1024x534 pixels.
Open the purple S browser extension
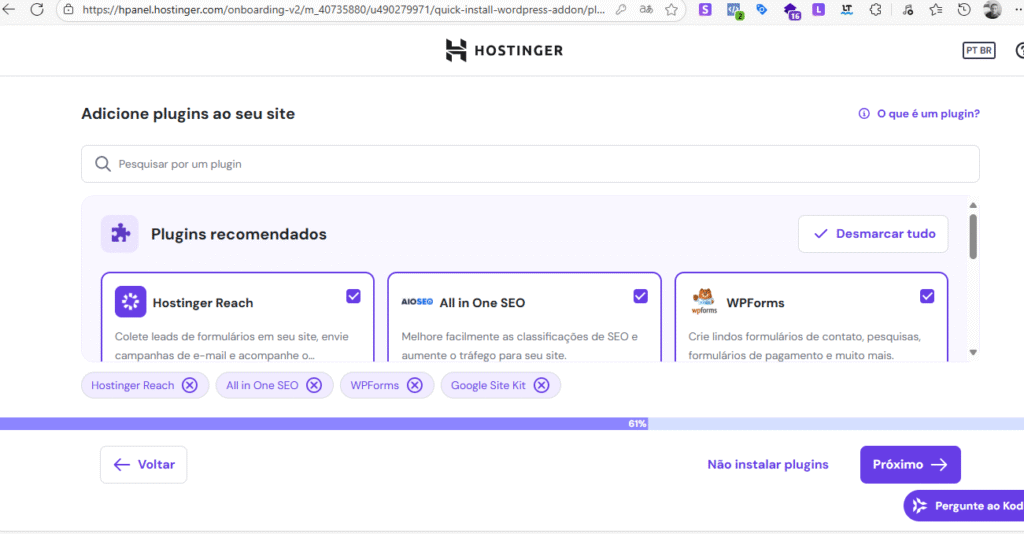coord(705,10)
